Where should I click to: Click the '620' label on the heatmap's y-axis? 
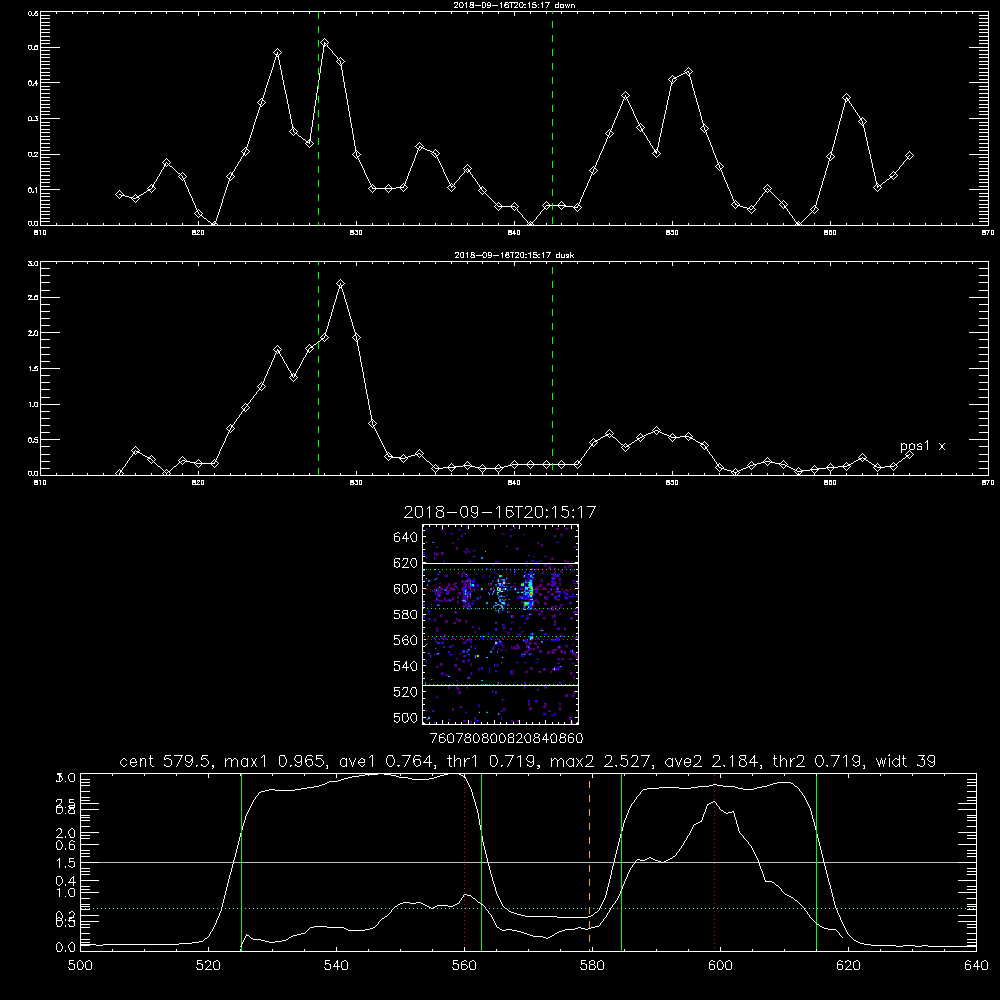click(406, 563)
